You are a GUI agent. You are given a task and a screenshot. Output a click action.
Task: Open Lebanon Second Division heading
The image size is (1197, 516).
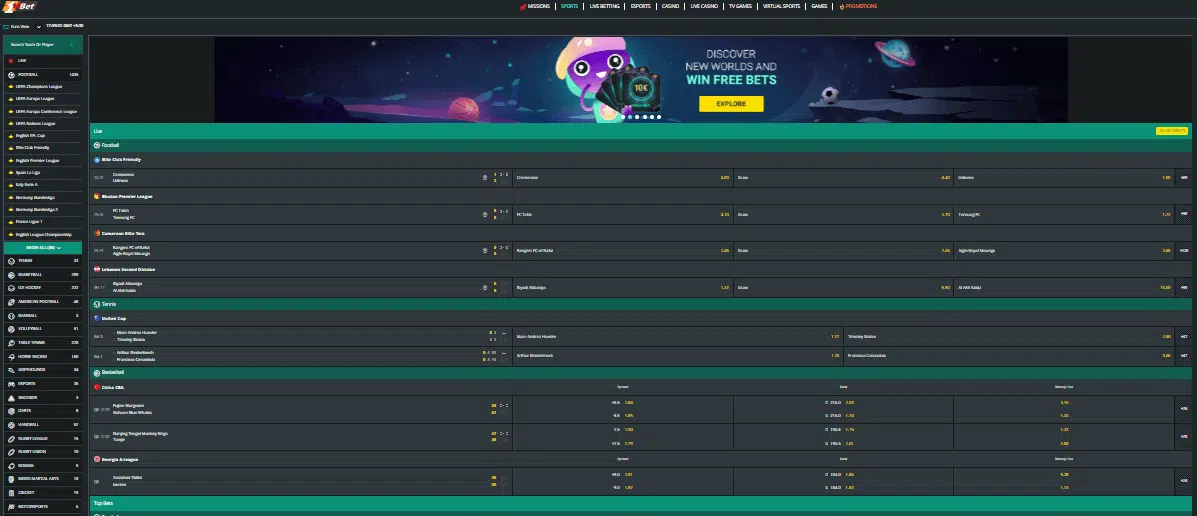click(127, 269)
